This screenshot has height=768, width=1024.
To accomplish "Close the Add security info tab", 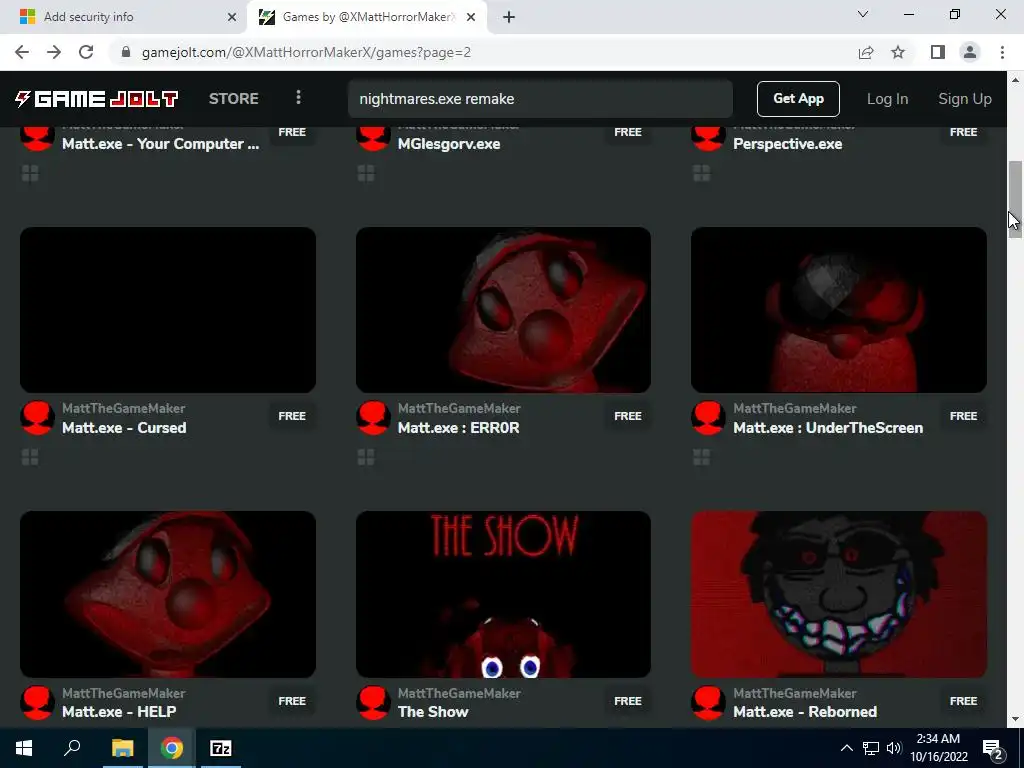I will (232, 18).
